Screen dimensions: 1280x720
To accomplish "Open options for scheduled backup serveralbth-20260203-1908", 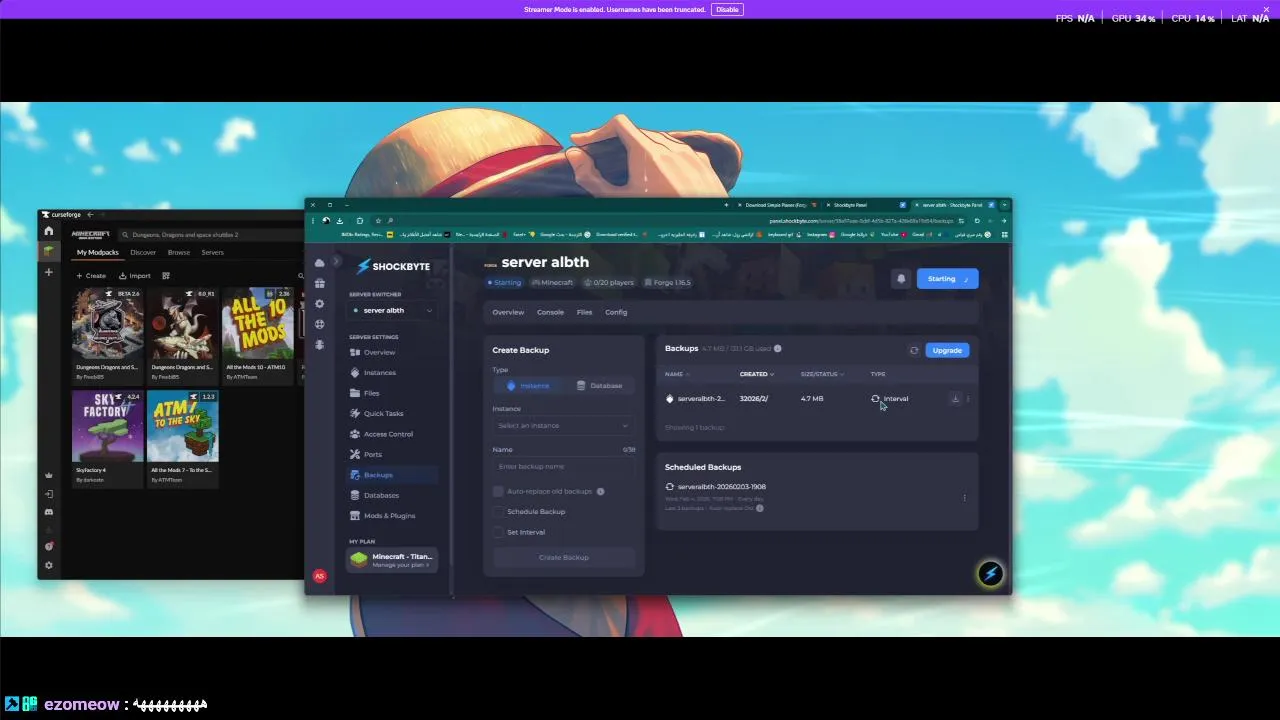I will tap(964, 497).
